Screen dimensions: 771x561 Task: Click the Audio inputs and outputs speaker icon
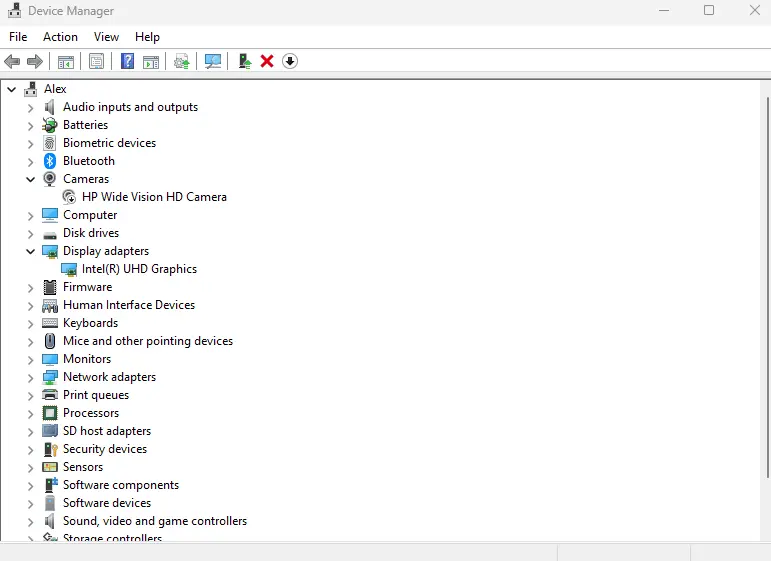coord(50,107)
